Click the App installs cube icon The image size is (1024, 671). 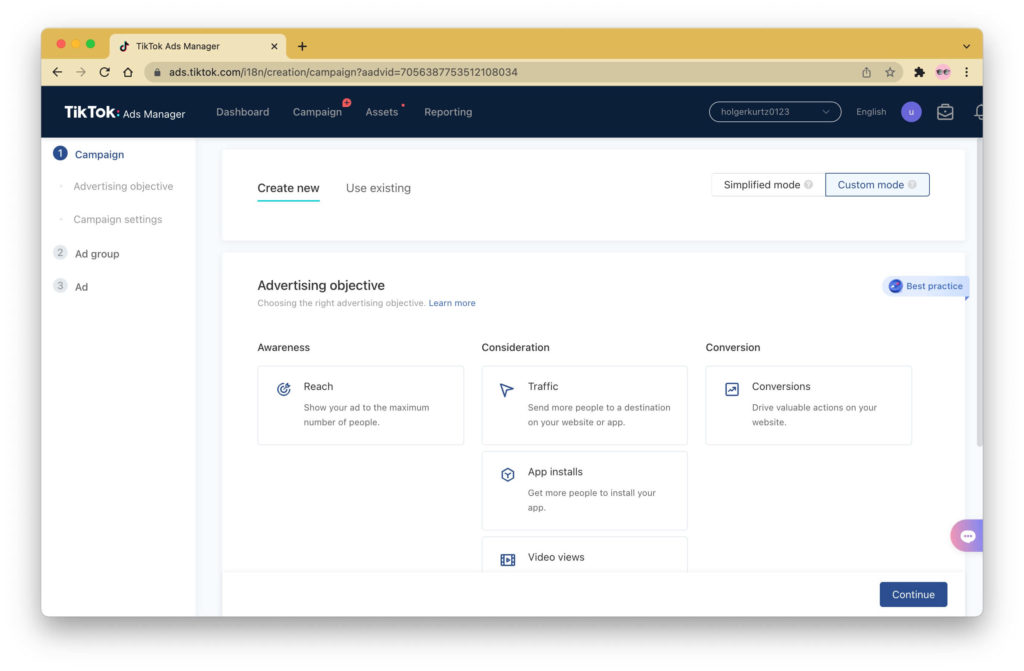[x=507, y=475]
